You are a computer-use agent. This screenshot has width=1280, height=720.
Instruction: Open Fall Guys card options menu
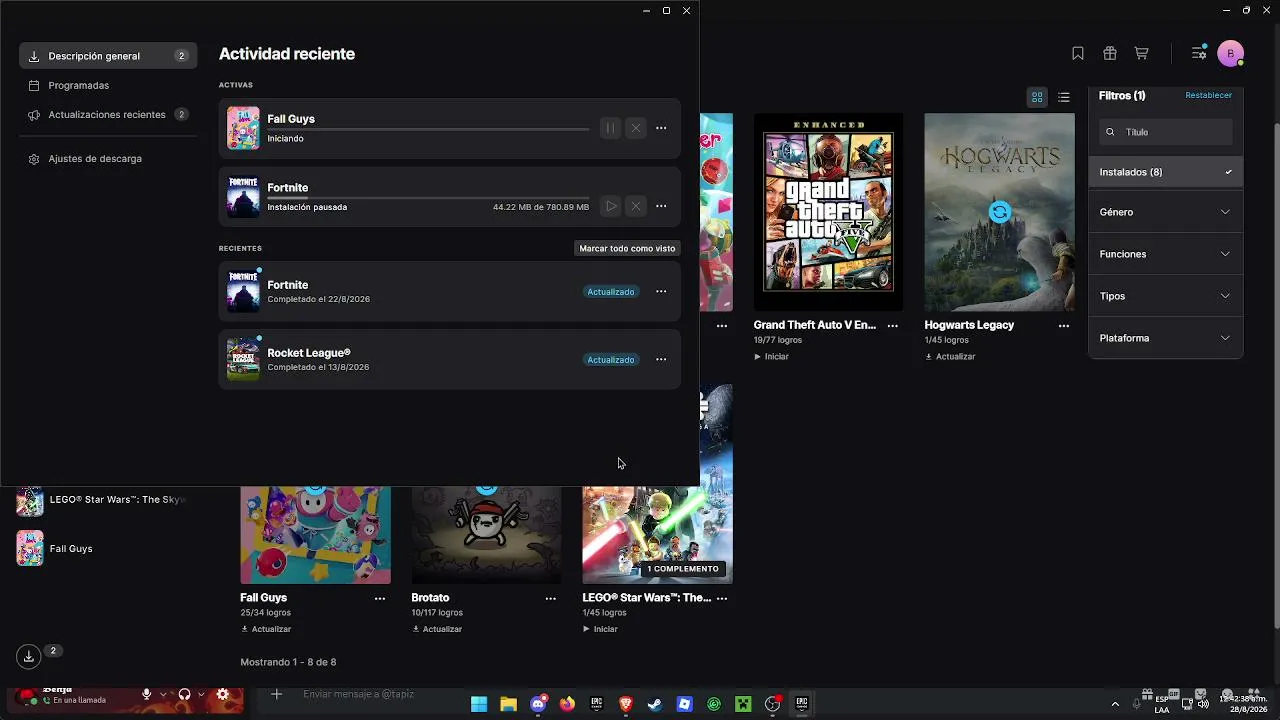tap(380, 599)
